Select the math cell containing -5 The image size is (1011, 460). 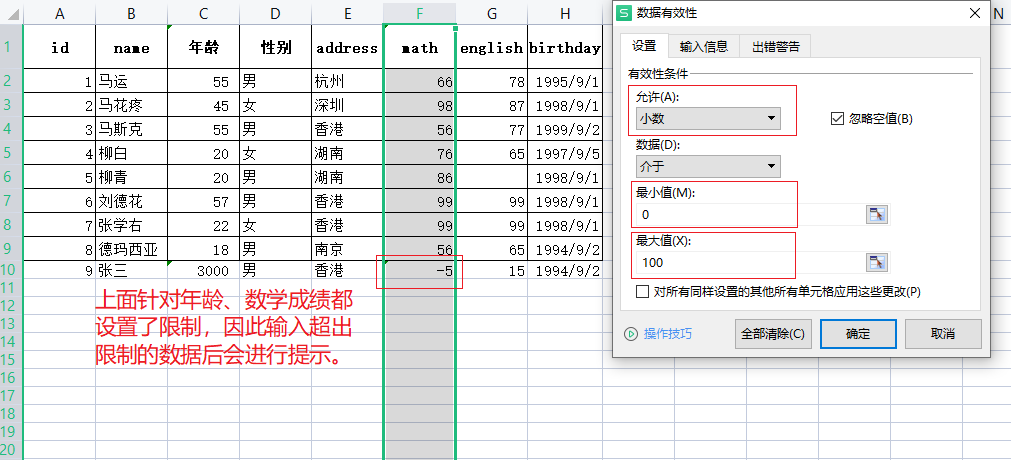coord(419,271)
